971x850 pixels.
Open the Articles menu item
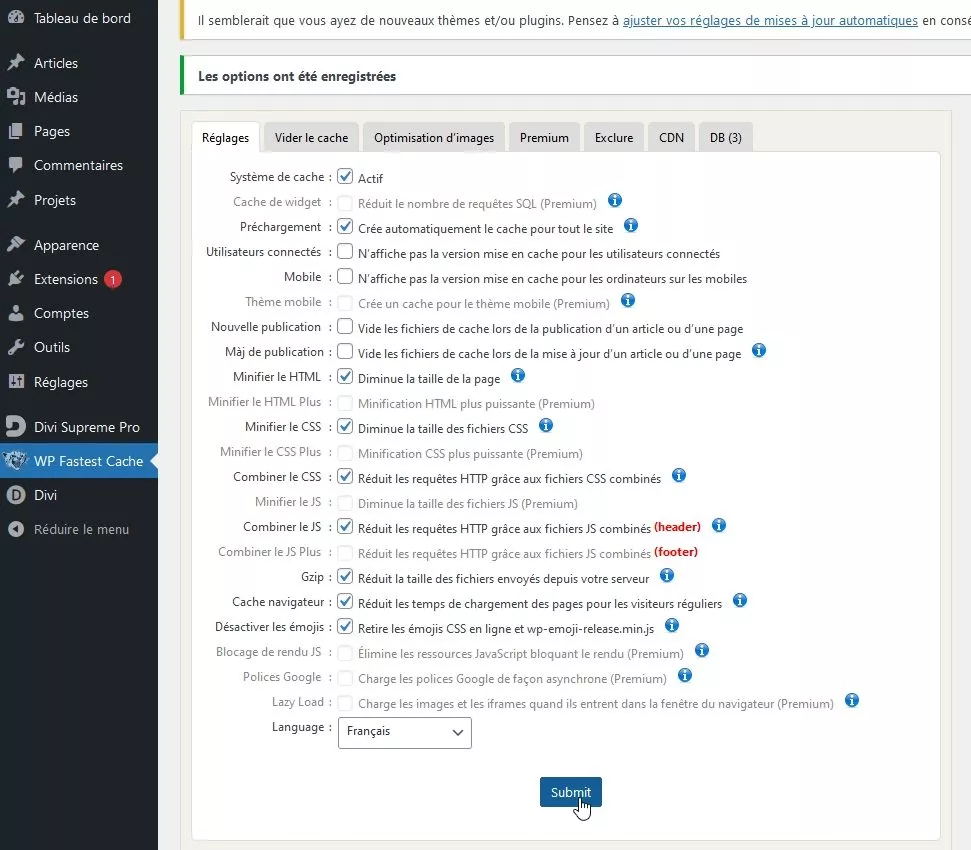coord(79,63)
